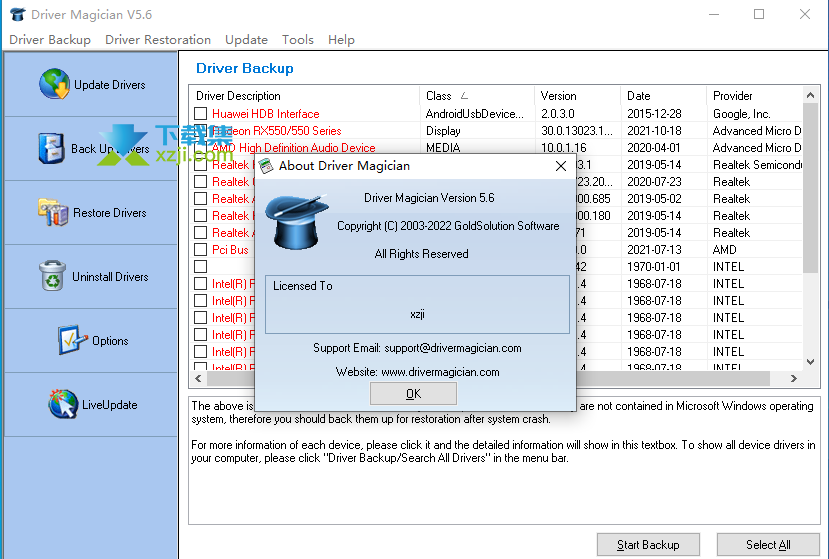This screenshot has width=829, height=559.
Task: Sort by the Version column header
Action: click(x=577, y=96)
